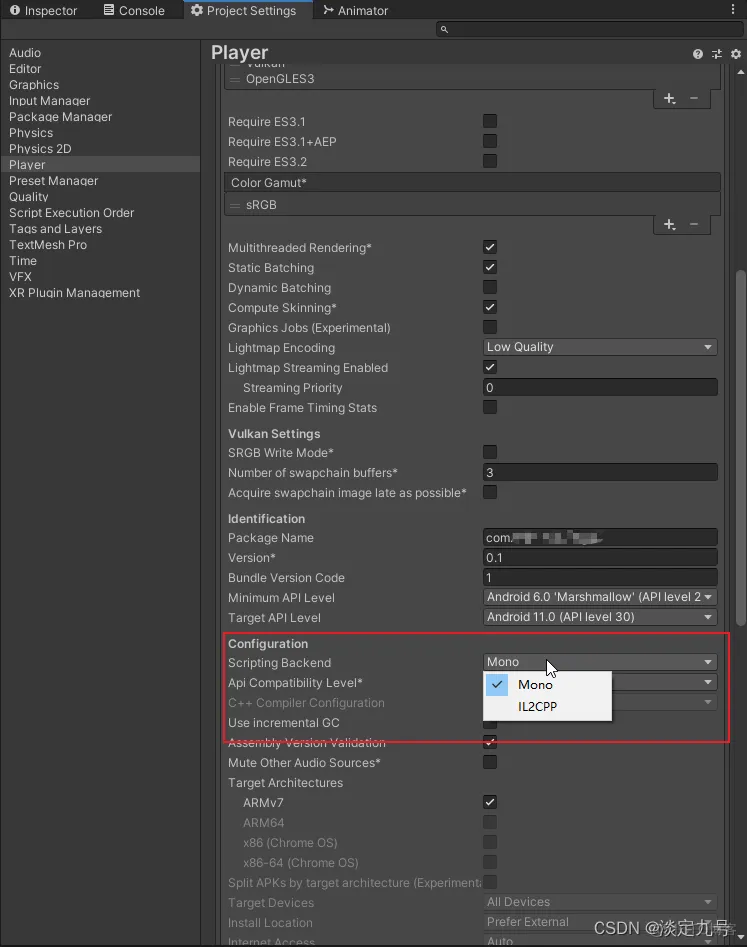Click the Streaming Priority value field
Screen dimensions: 747x947
coord(600,387)
